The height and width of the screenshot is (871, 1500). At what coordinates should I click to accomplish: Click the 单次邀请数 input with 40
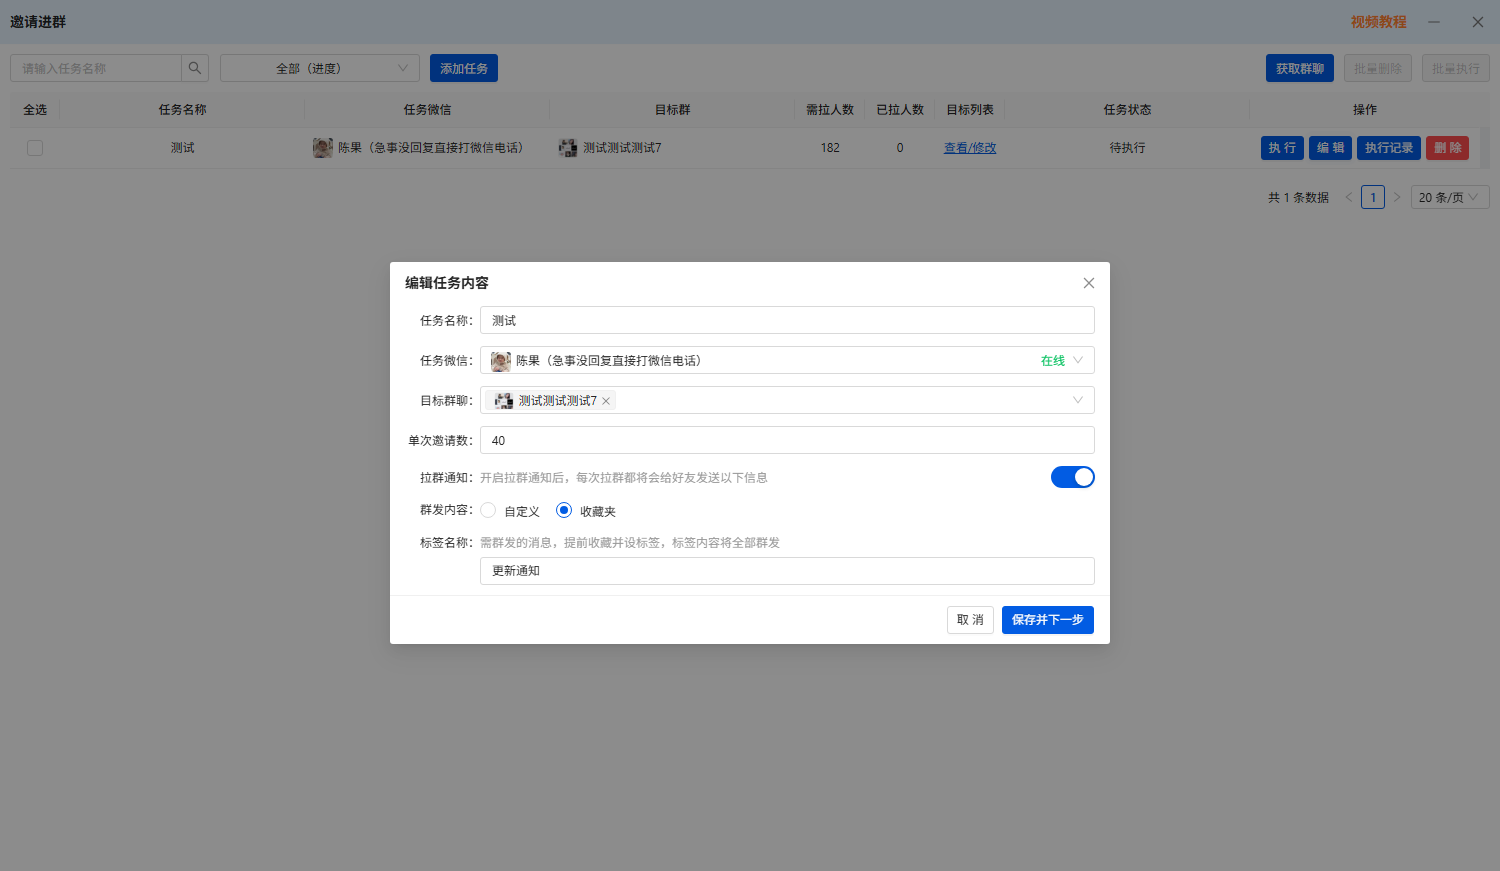pyautogui.click(x=787, y=440)
